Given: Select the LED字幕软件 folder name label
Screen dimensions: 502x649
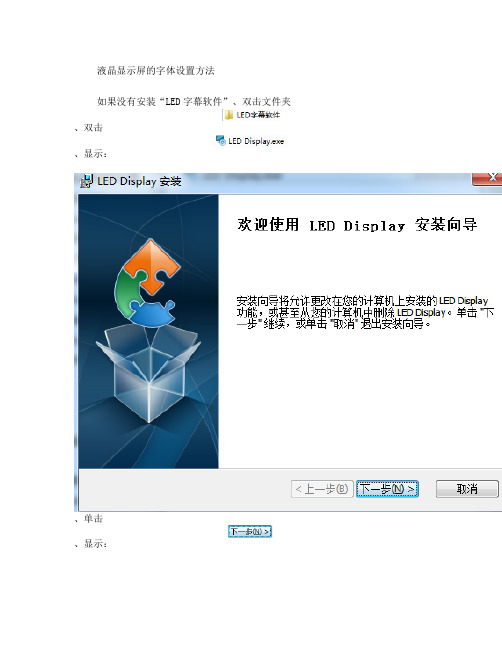Looking at the screenshot, I should pos(258,115).
